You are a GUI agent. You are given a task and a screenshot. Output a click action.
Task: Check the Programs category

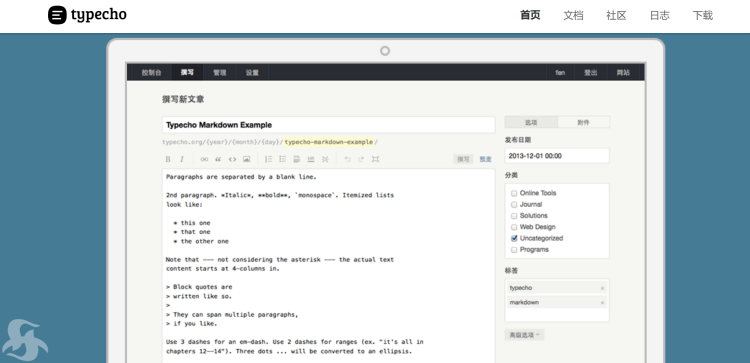tap(514, 250)
